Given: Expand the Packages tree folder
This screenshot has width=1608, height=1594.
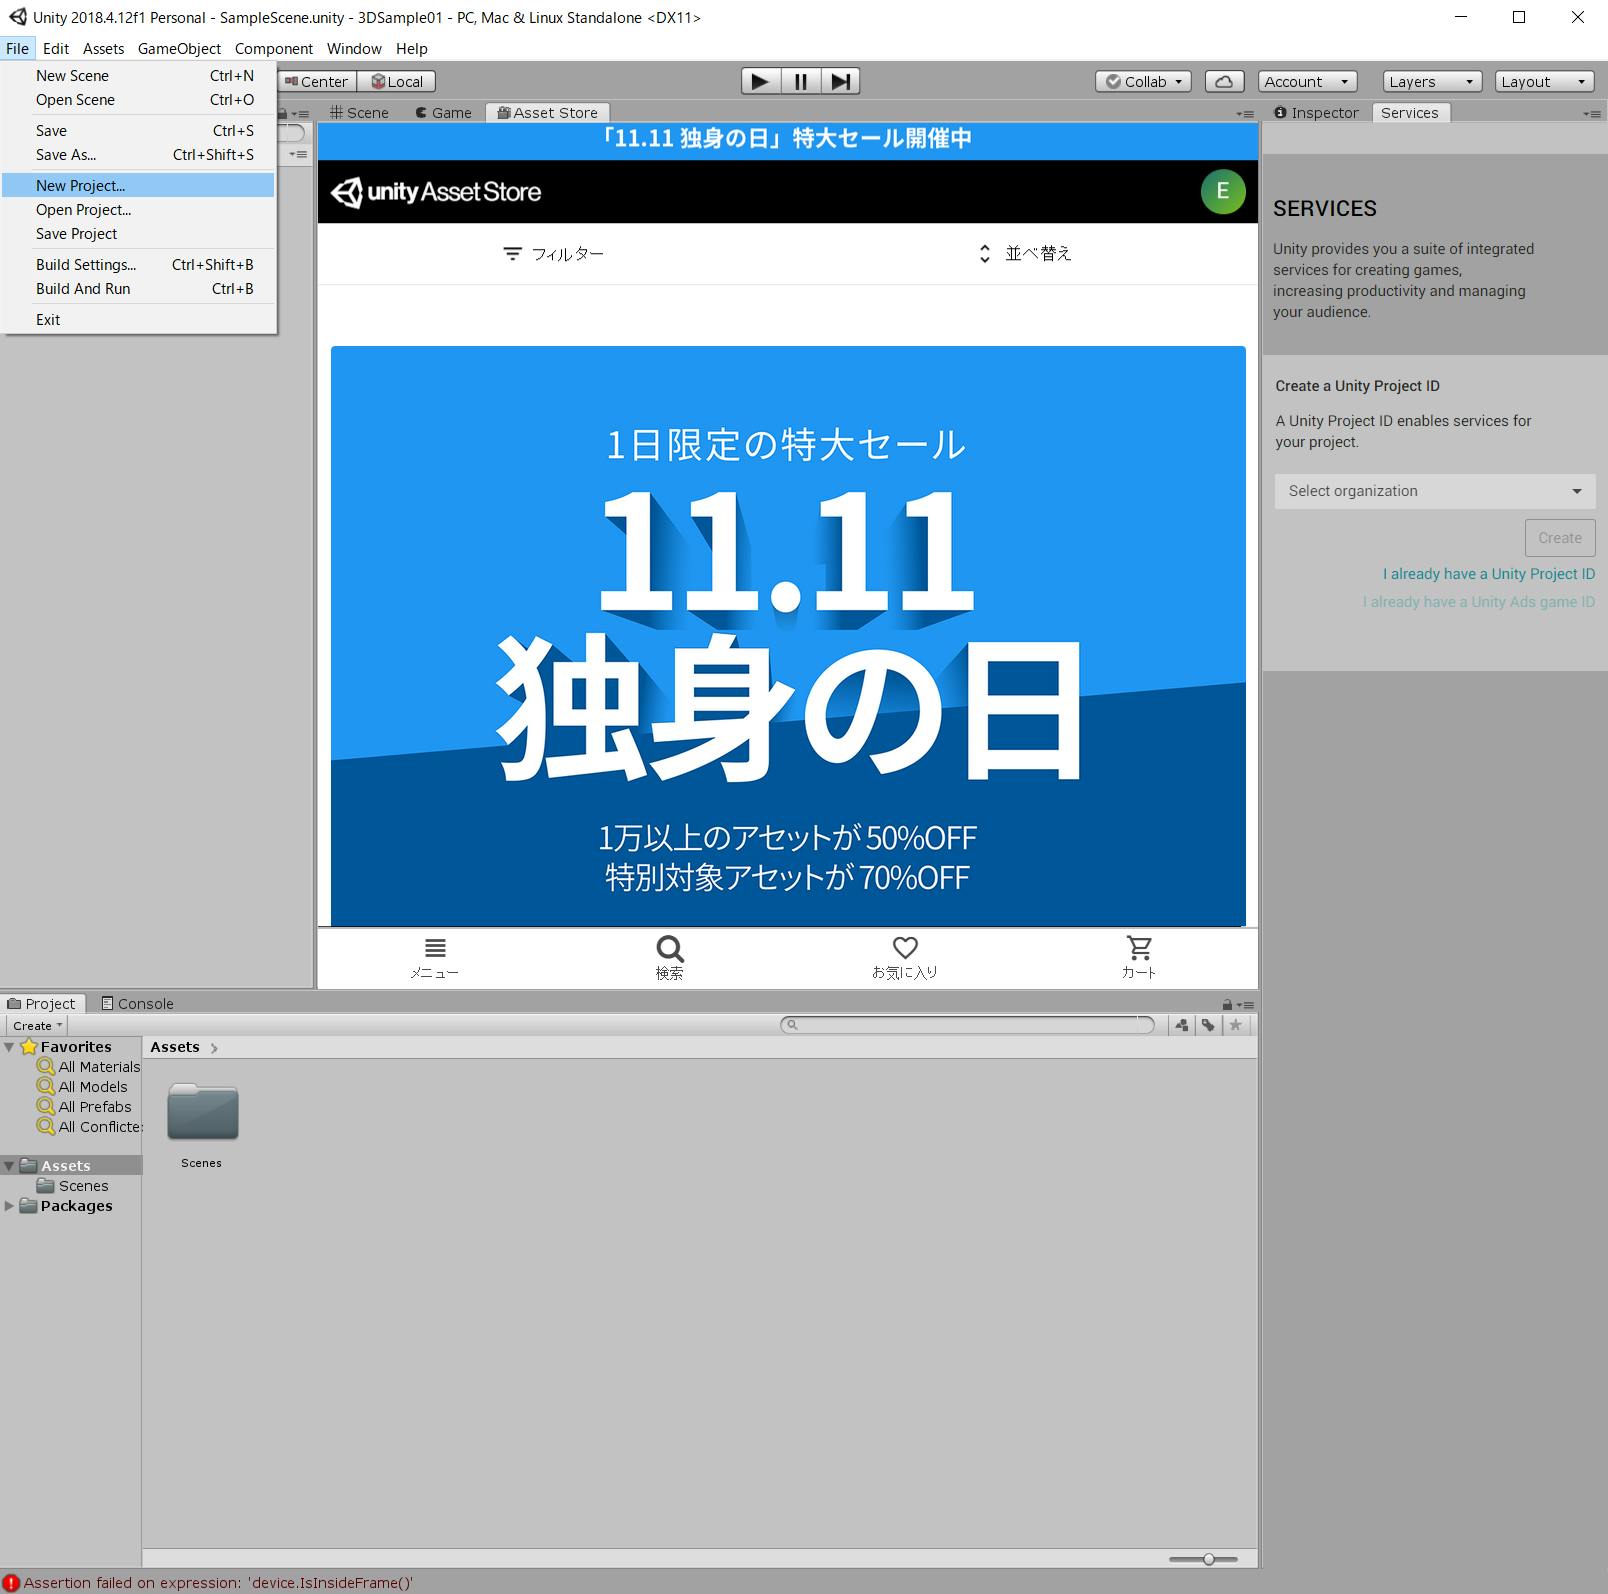Looking at the screenshot, I should click(x=9, y=1206).
